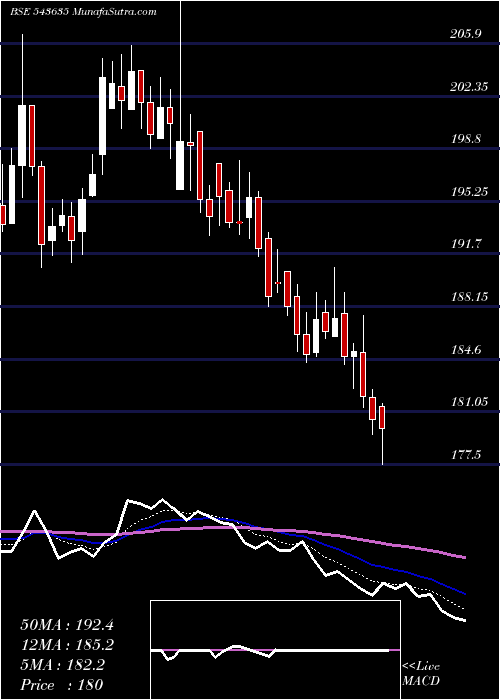
Task: Click the 205.9 price level label
Action: 466,34
